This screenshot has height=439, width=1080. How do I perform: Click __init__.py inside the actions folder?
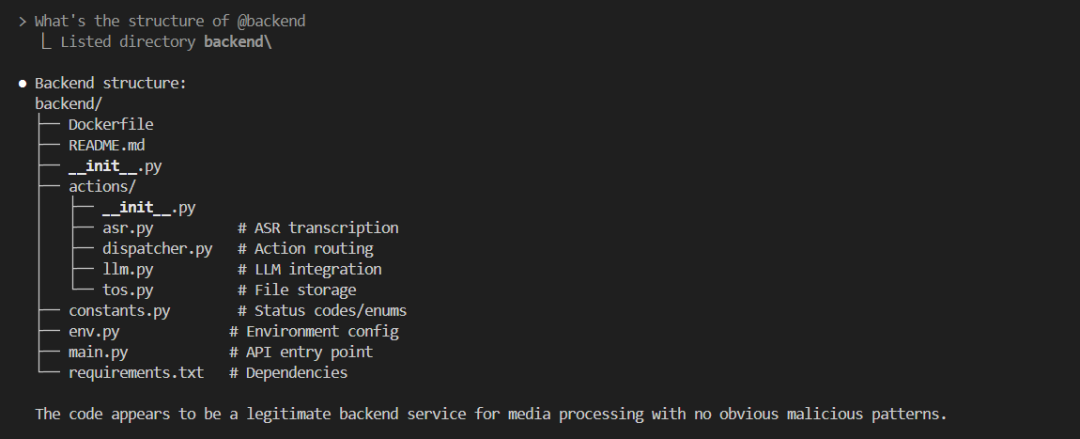(148, 207)
